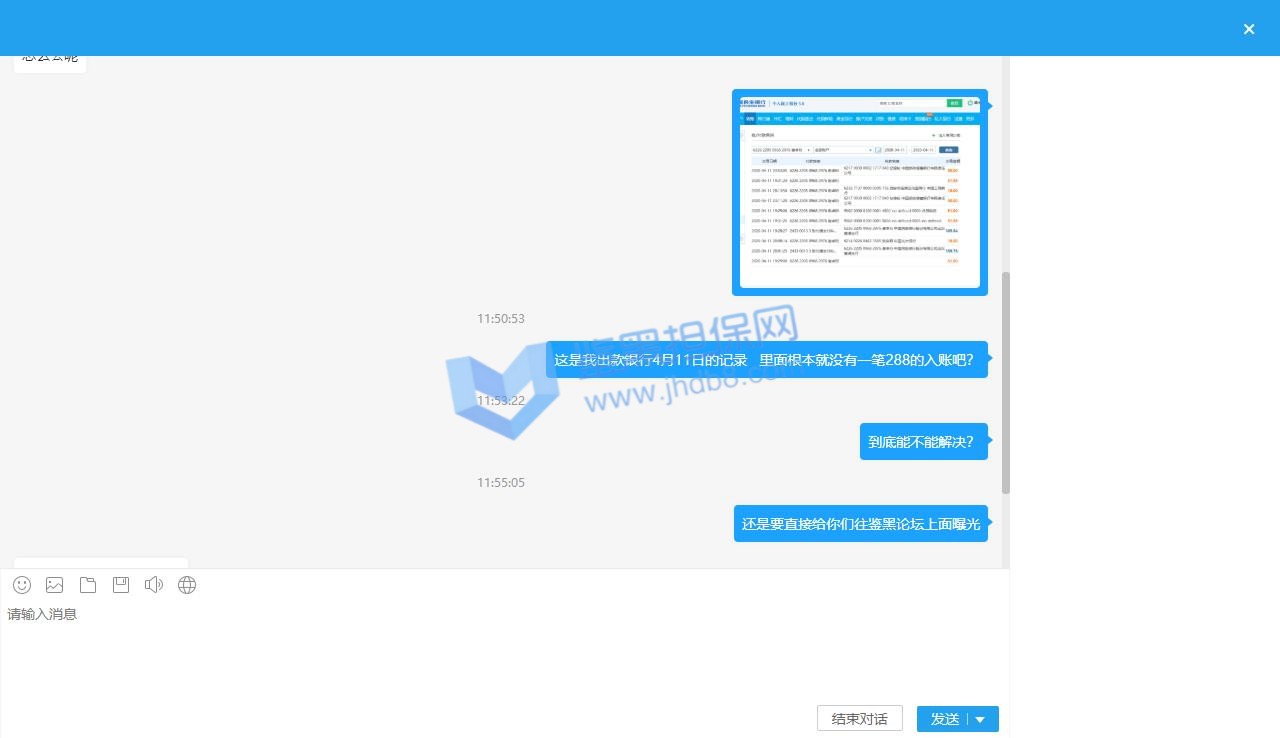
Task: Click the chat vertical scrollbar thumb
Action: point(1005,382)
